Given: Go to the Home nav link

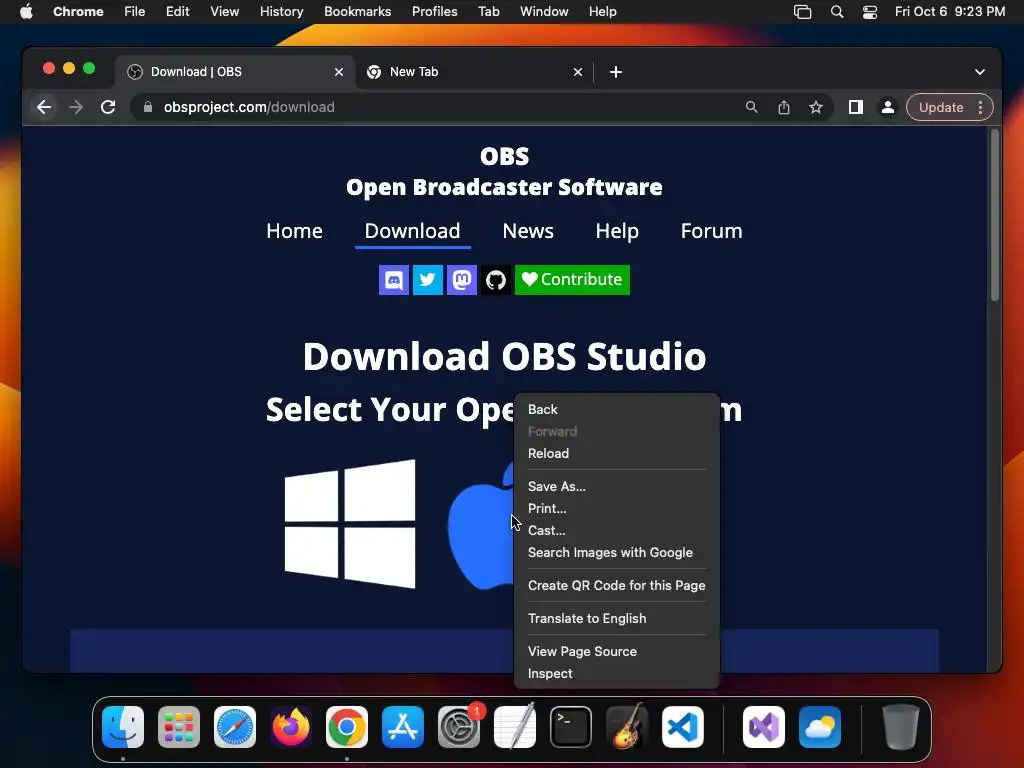Looking at the screenshot, I should (295, 231).
